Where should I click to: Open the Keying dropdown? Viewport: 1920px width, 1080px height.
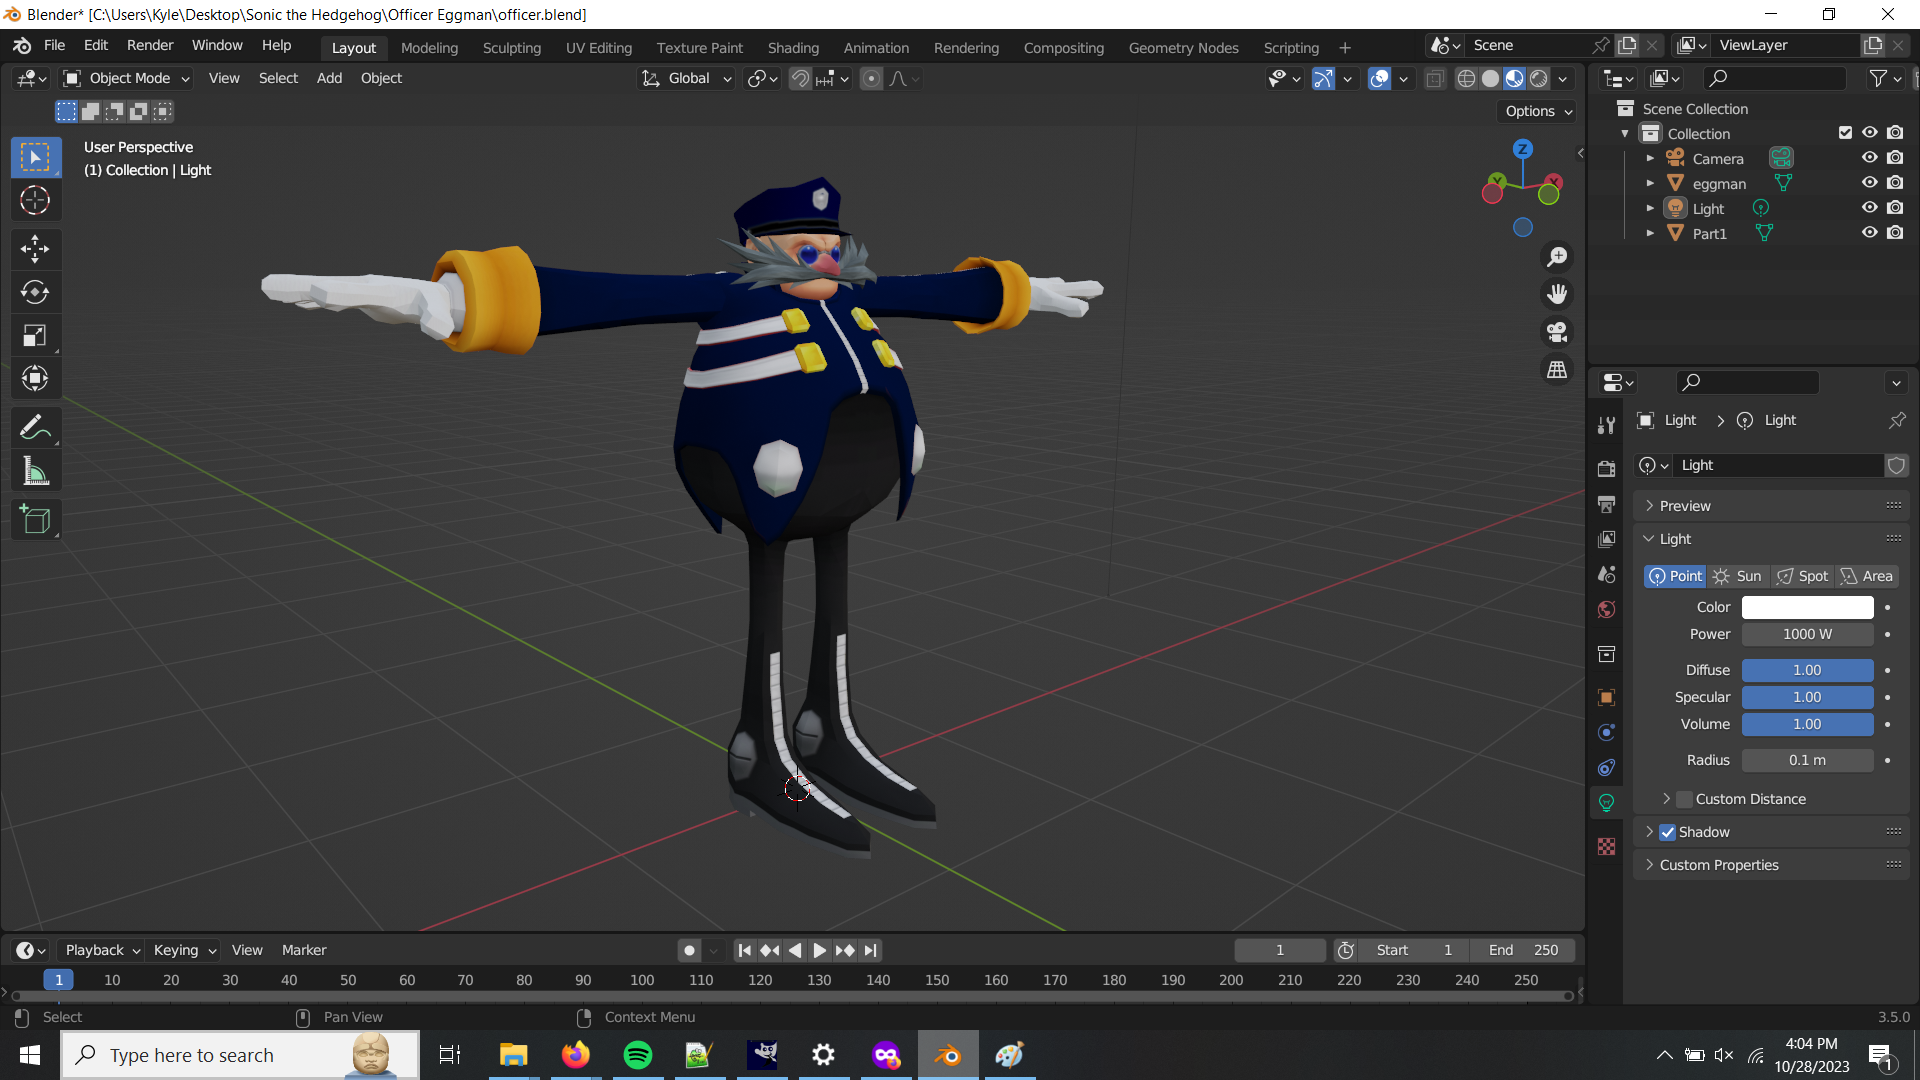[x=184, y=950]
